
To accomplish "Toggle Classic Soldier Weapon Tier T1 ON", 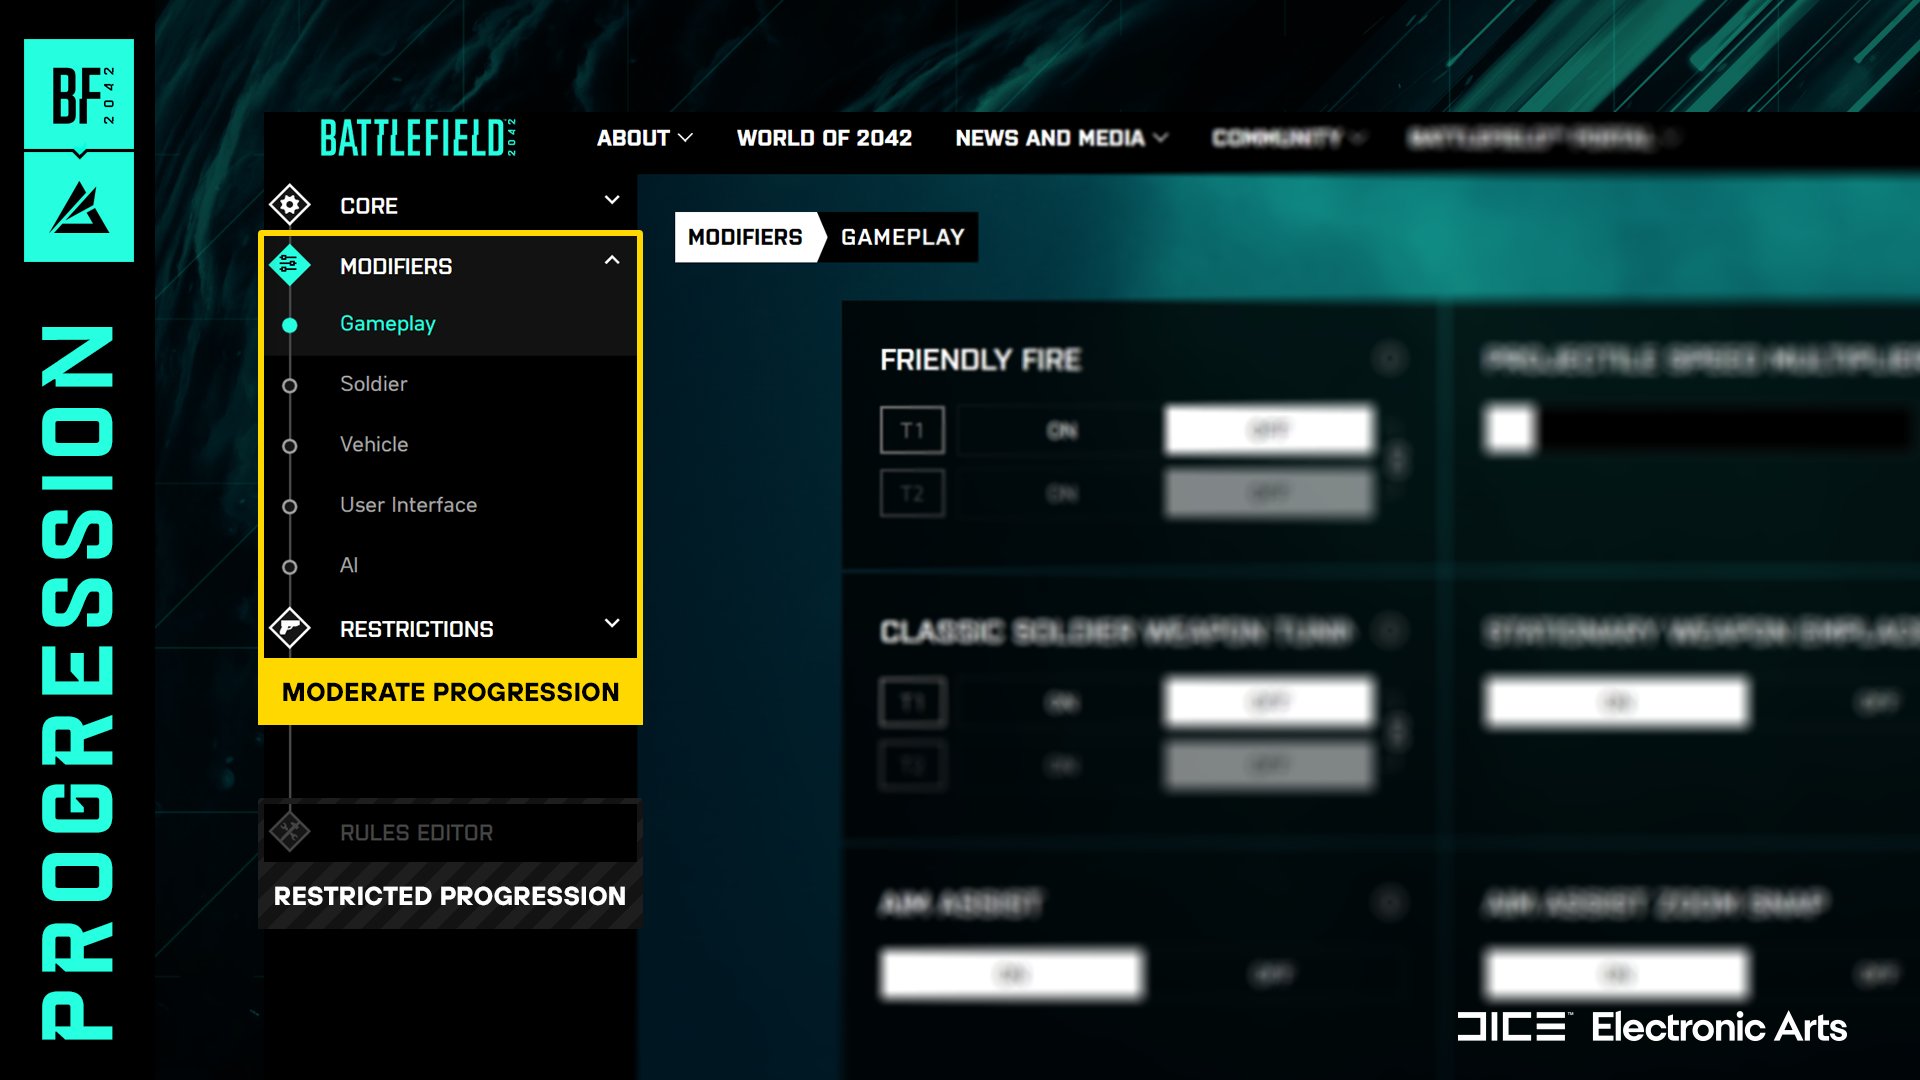I will (x=1064, y=702).
